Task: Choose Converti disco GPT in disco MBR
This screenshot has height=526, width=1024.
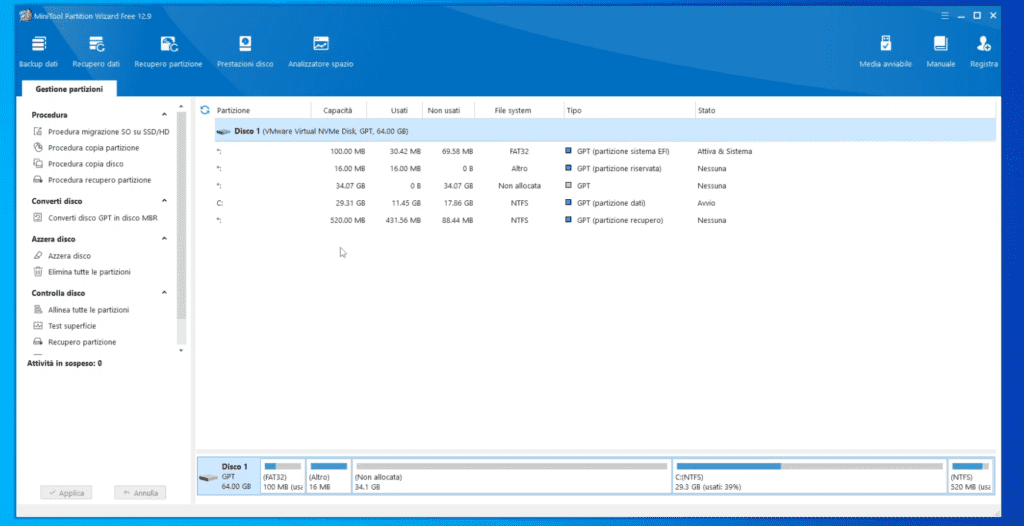Action: pyautogui.click(x=102, y=217)
